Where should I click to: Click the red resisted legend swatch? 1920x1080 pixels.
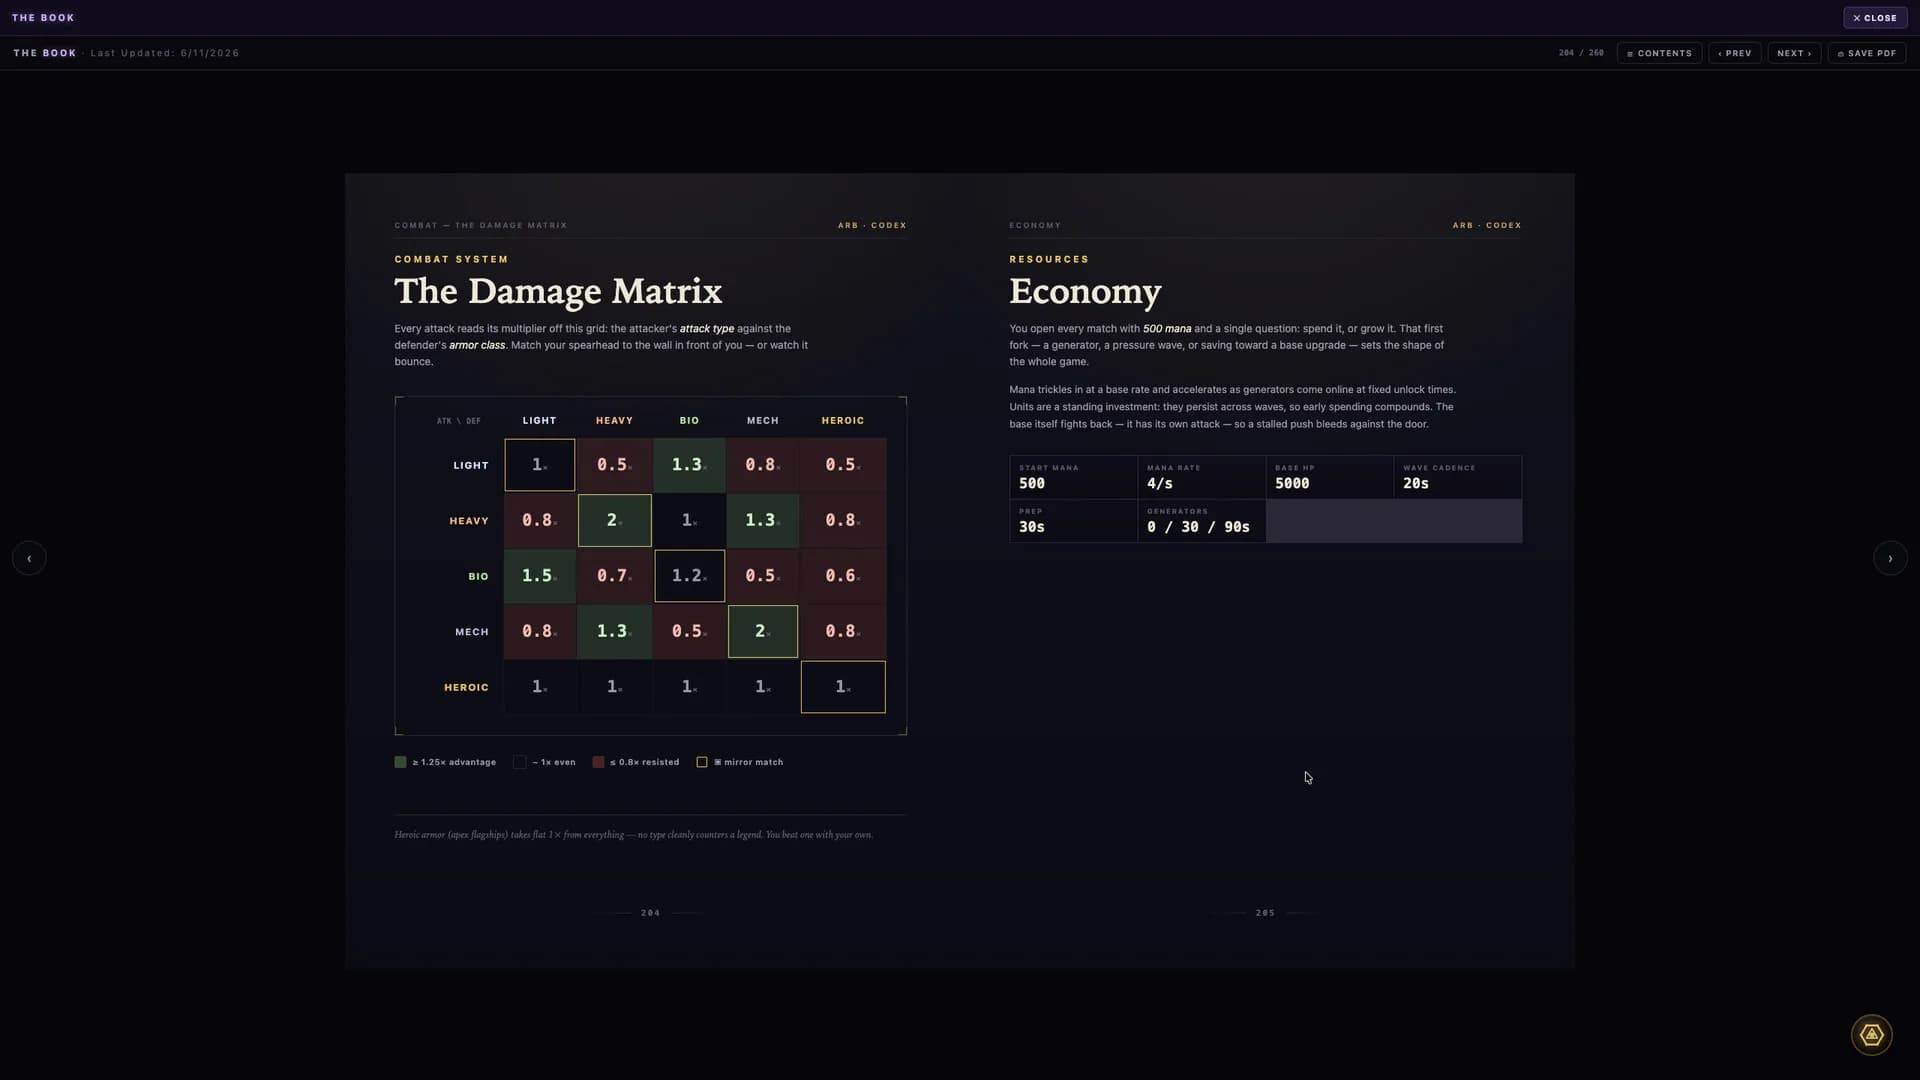click(598, 762)
